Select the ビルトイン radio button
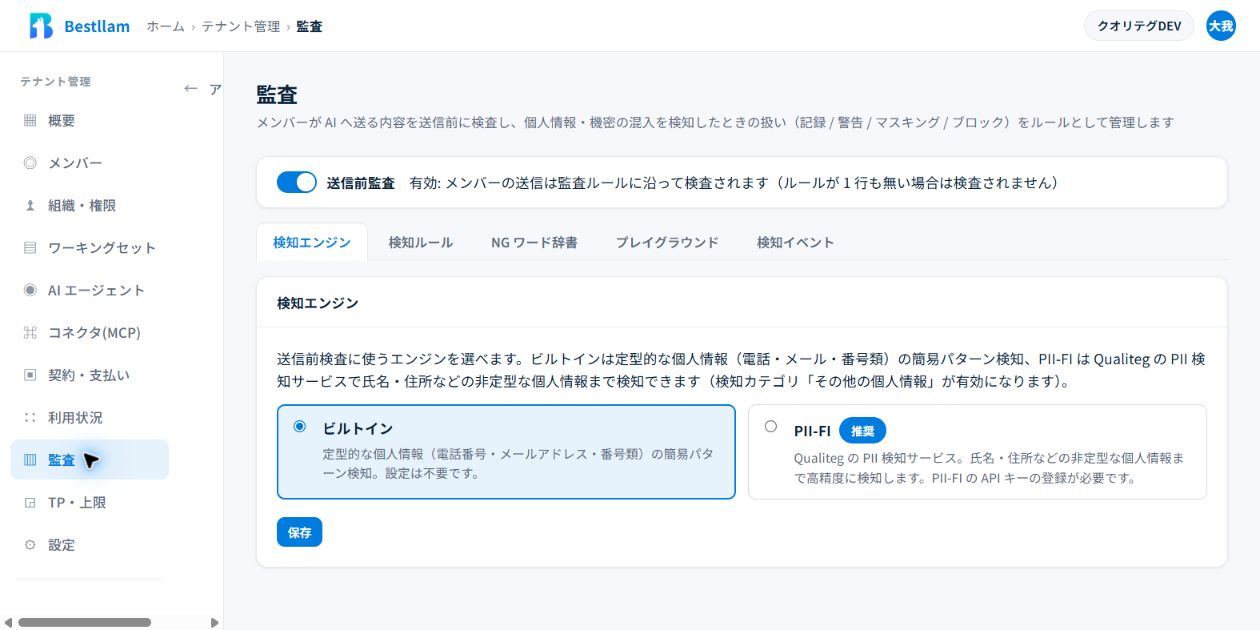The width and height of the screenshot is (1260, 630). coord(299,426)
